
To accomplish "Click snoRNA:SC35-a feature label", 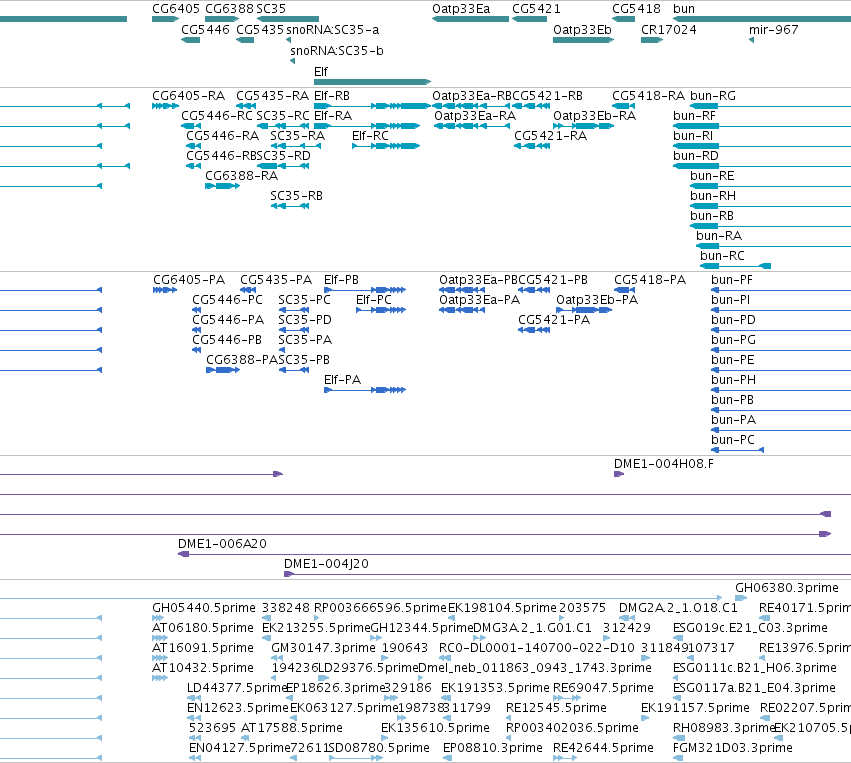I will pyautogui.click(x=332, y=30).
